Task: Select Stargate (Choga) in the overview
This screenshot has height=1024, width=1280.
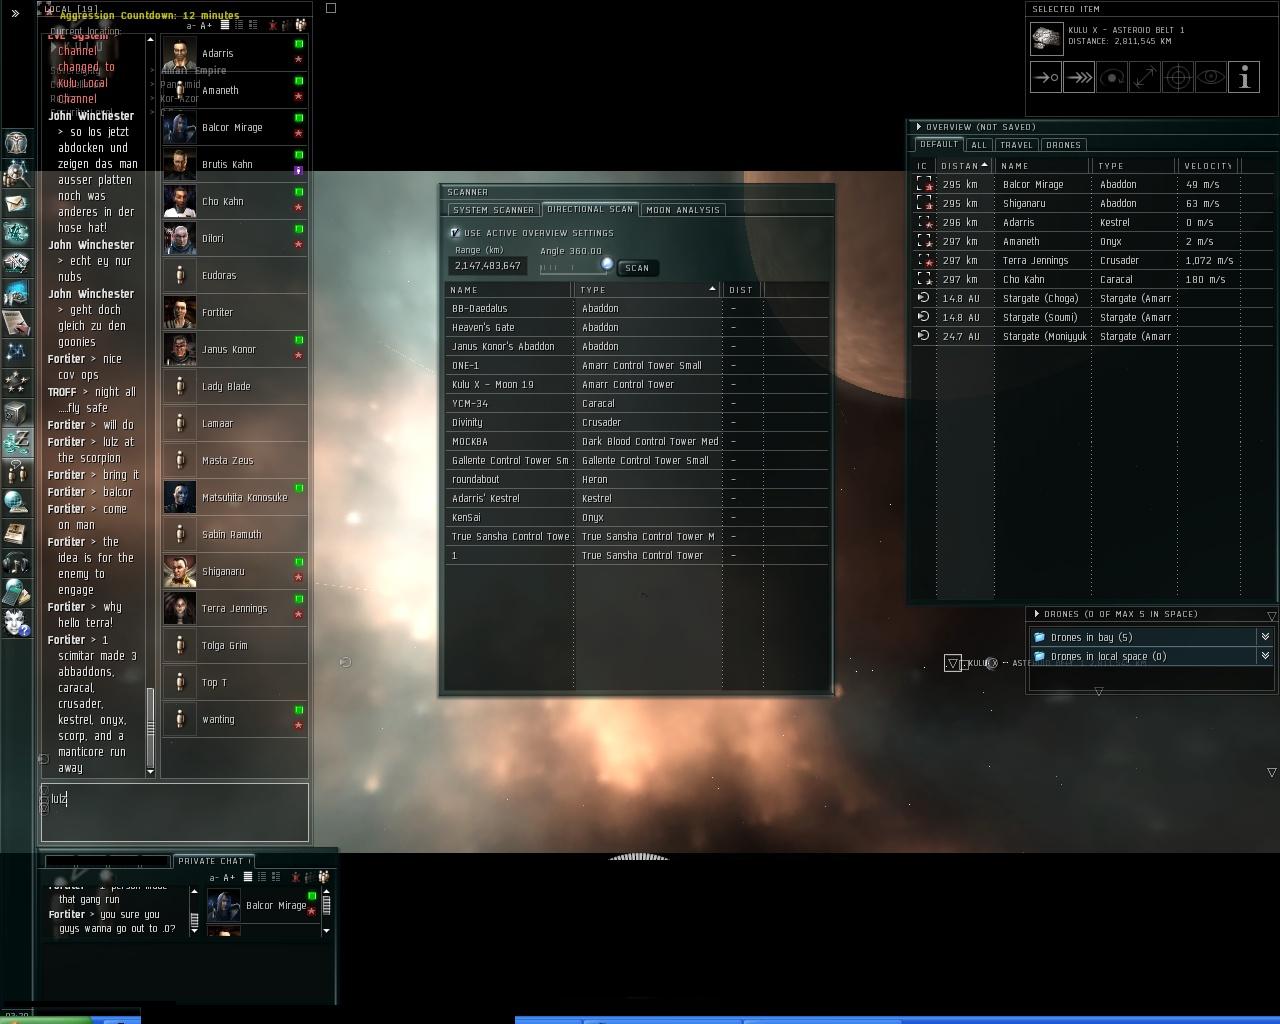Action: click(1095, 298)
